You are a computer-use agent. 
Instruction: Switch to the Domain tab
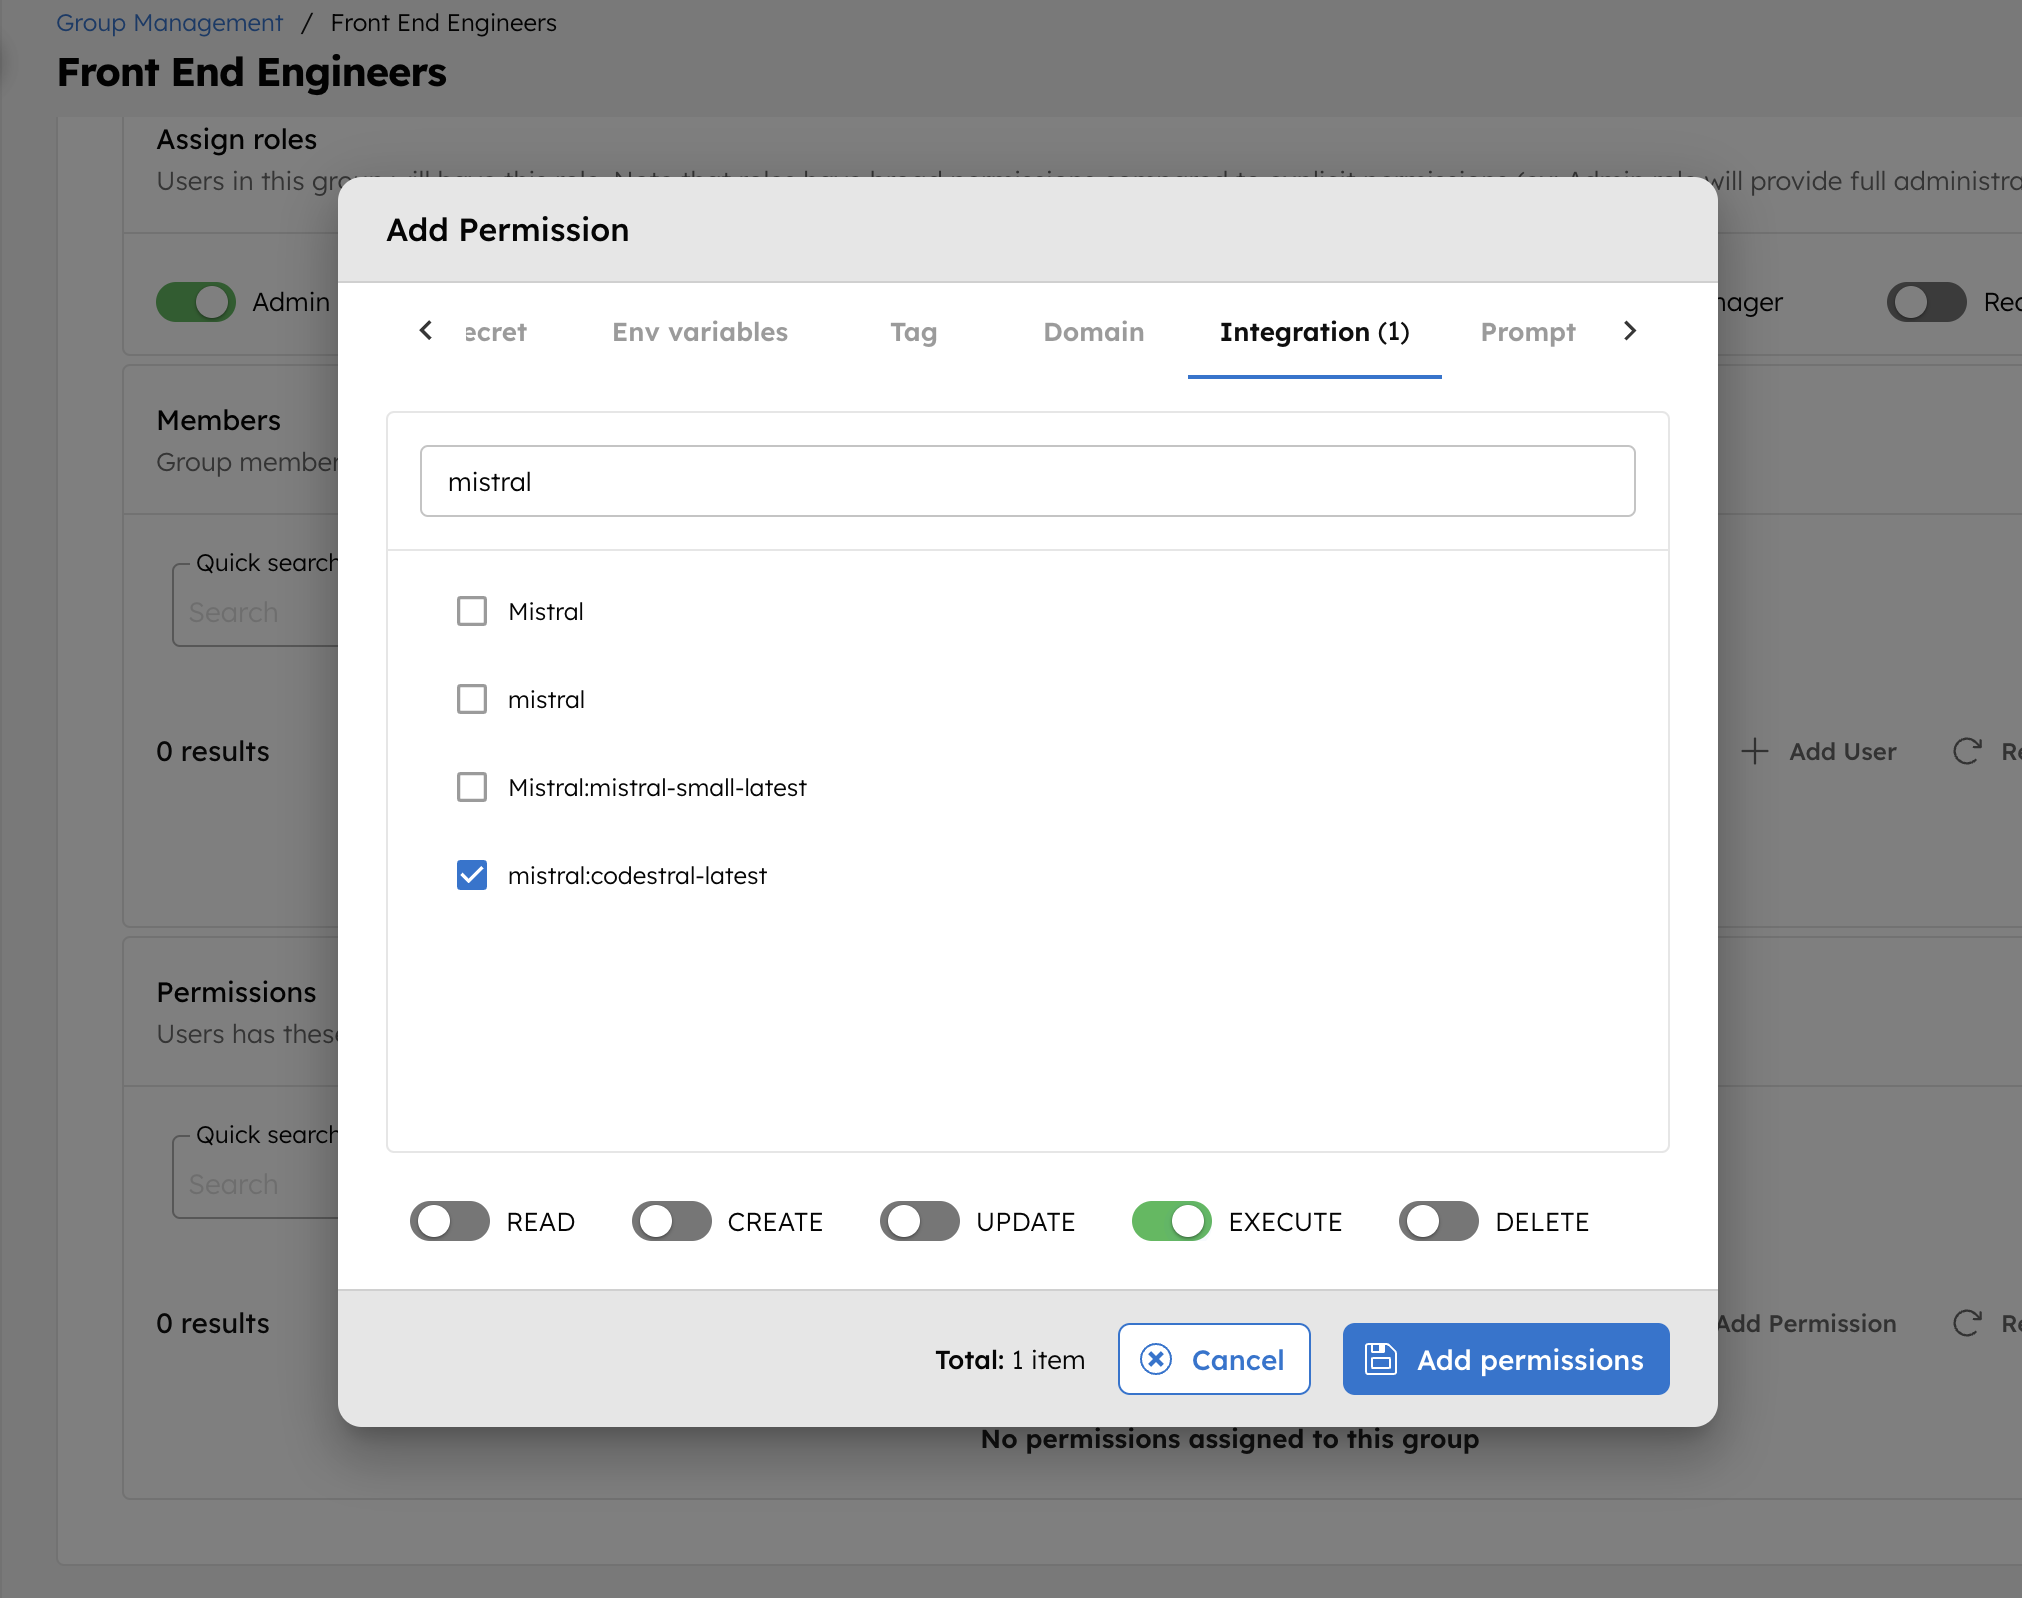(x=1094, y=332)
